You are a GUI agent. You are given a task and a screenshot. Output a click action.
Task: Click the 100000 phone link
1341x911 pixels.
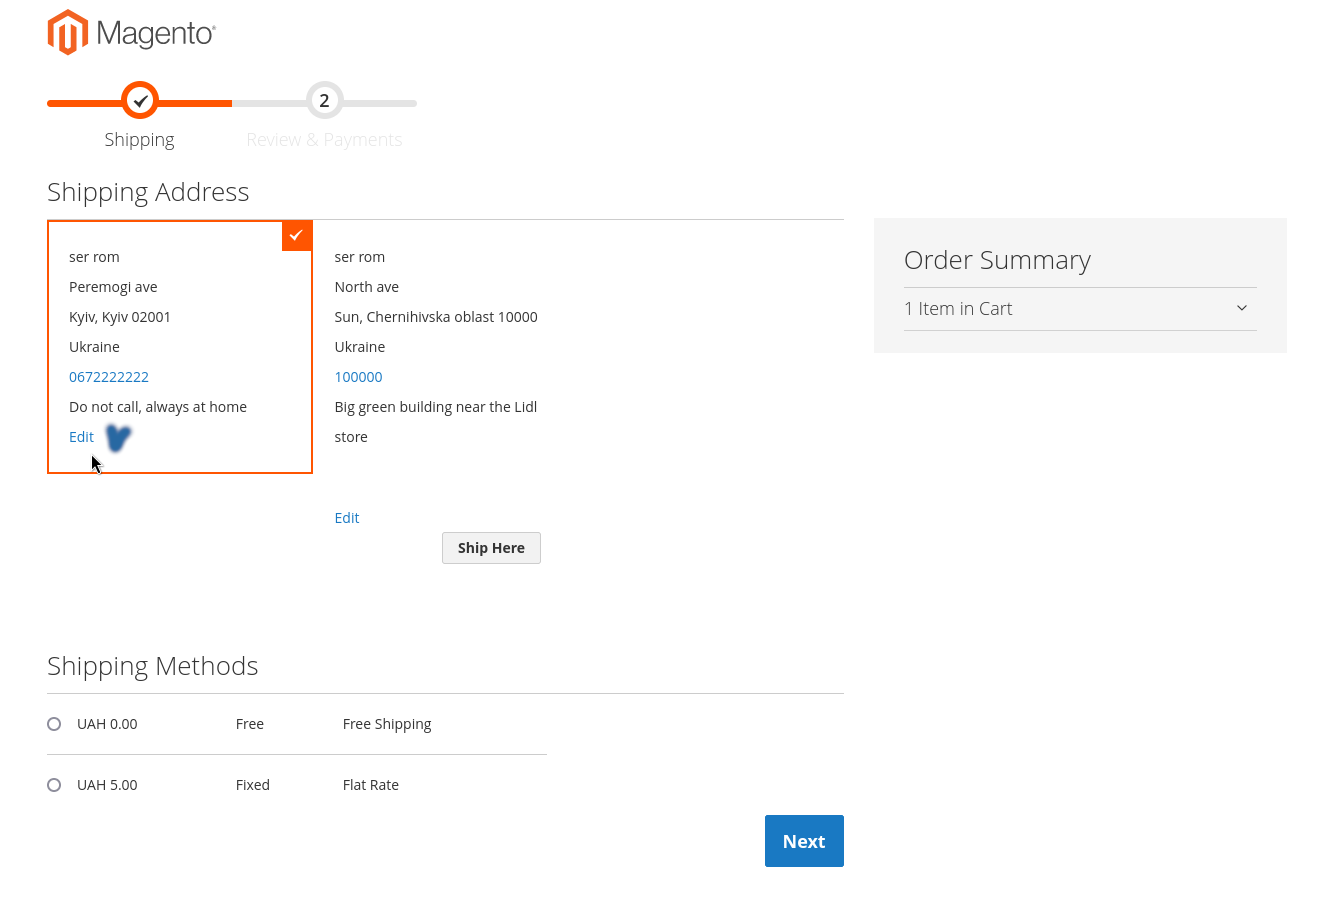tap(358, 377)
